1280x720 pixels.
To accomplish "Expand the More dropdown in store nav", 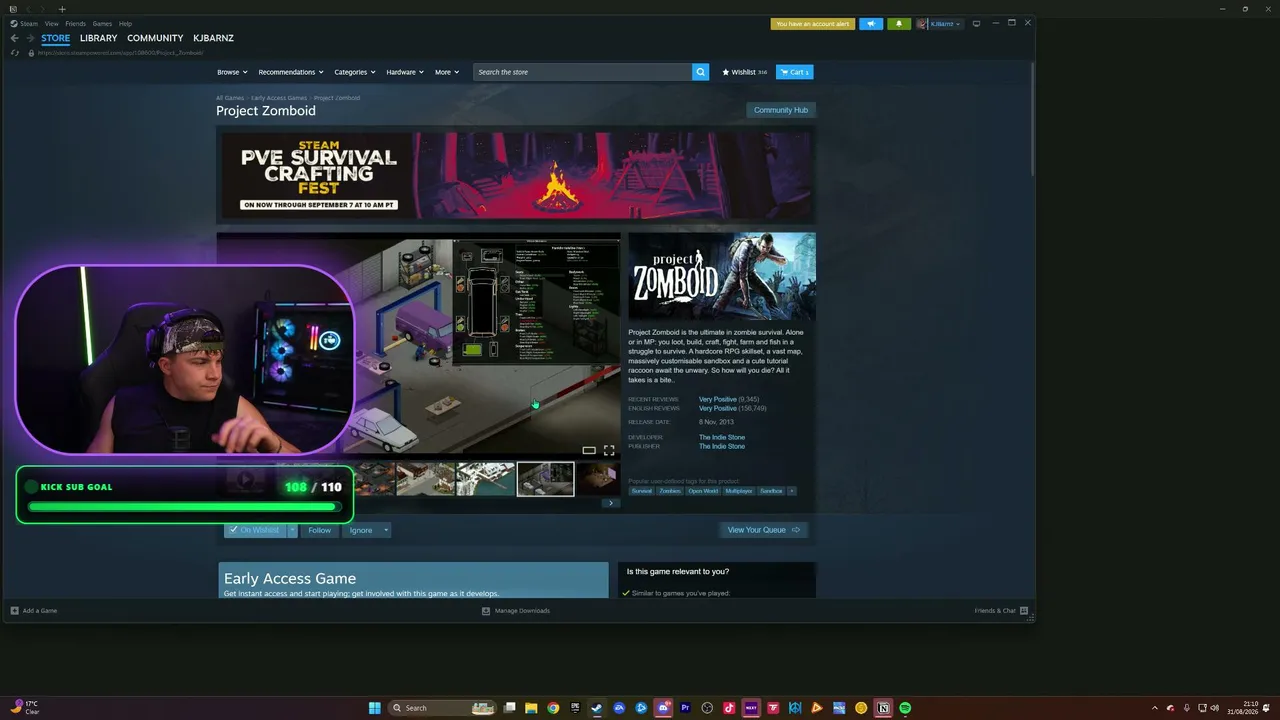I will 447,72.
